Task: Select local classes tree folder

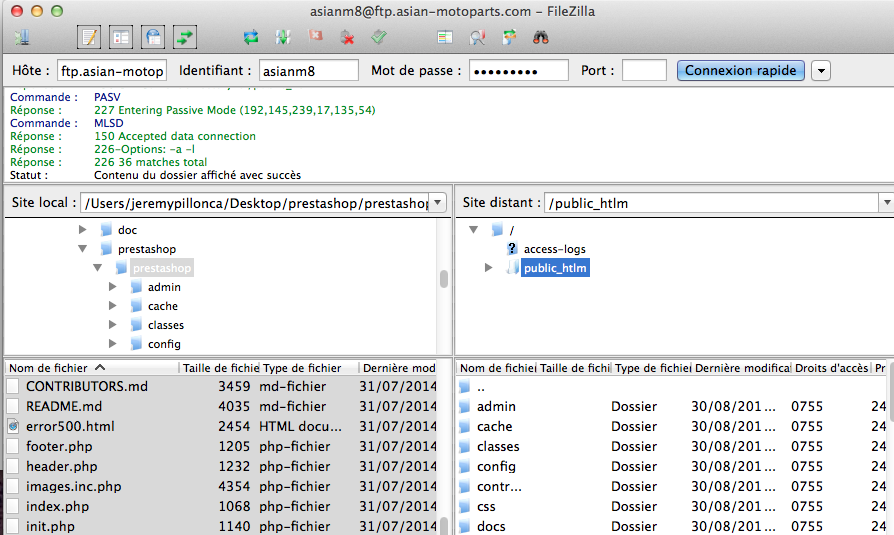Action: point(165,325)
